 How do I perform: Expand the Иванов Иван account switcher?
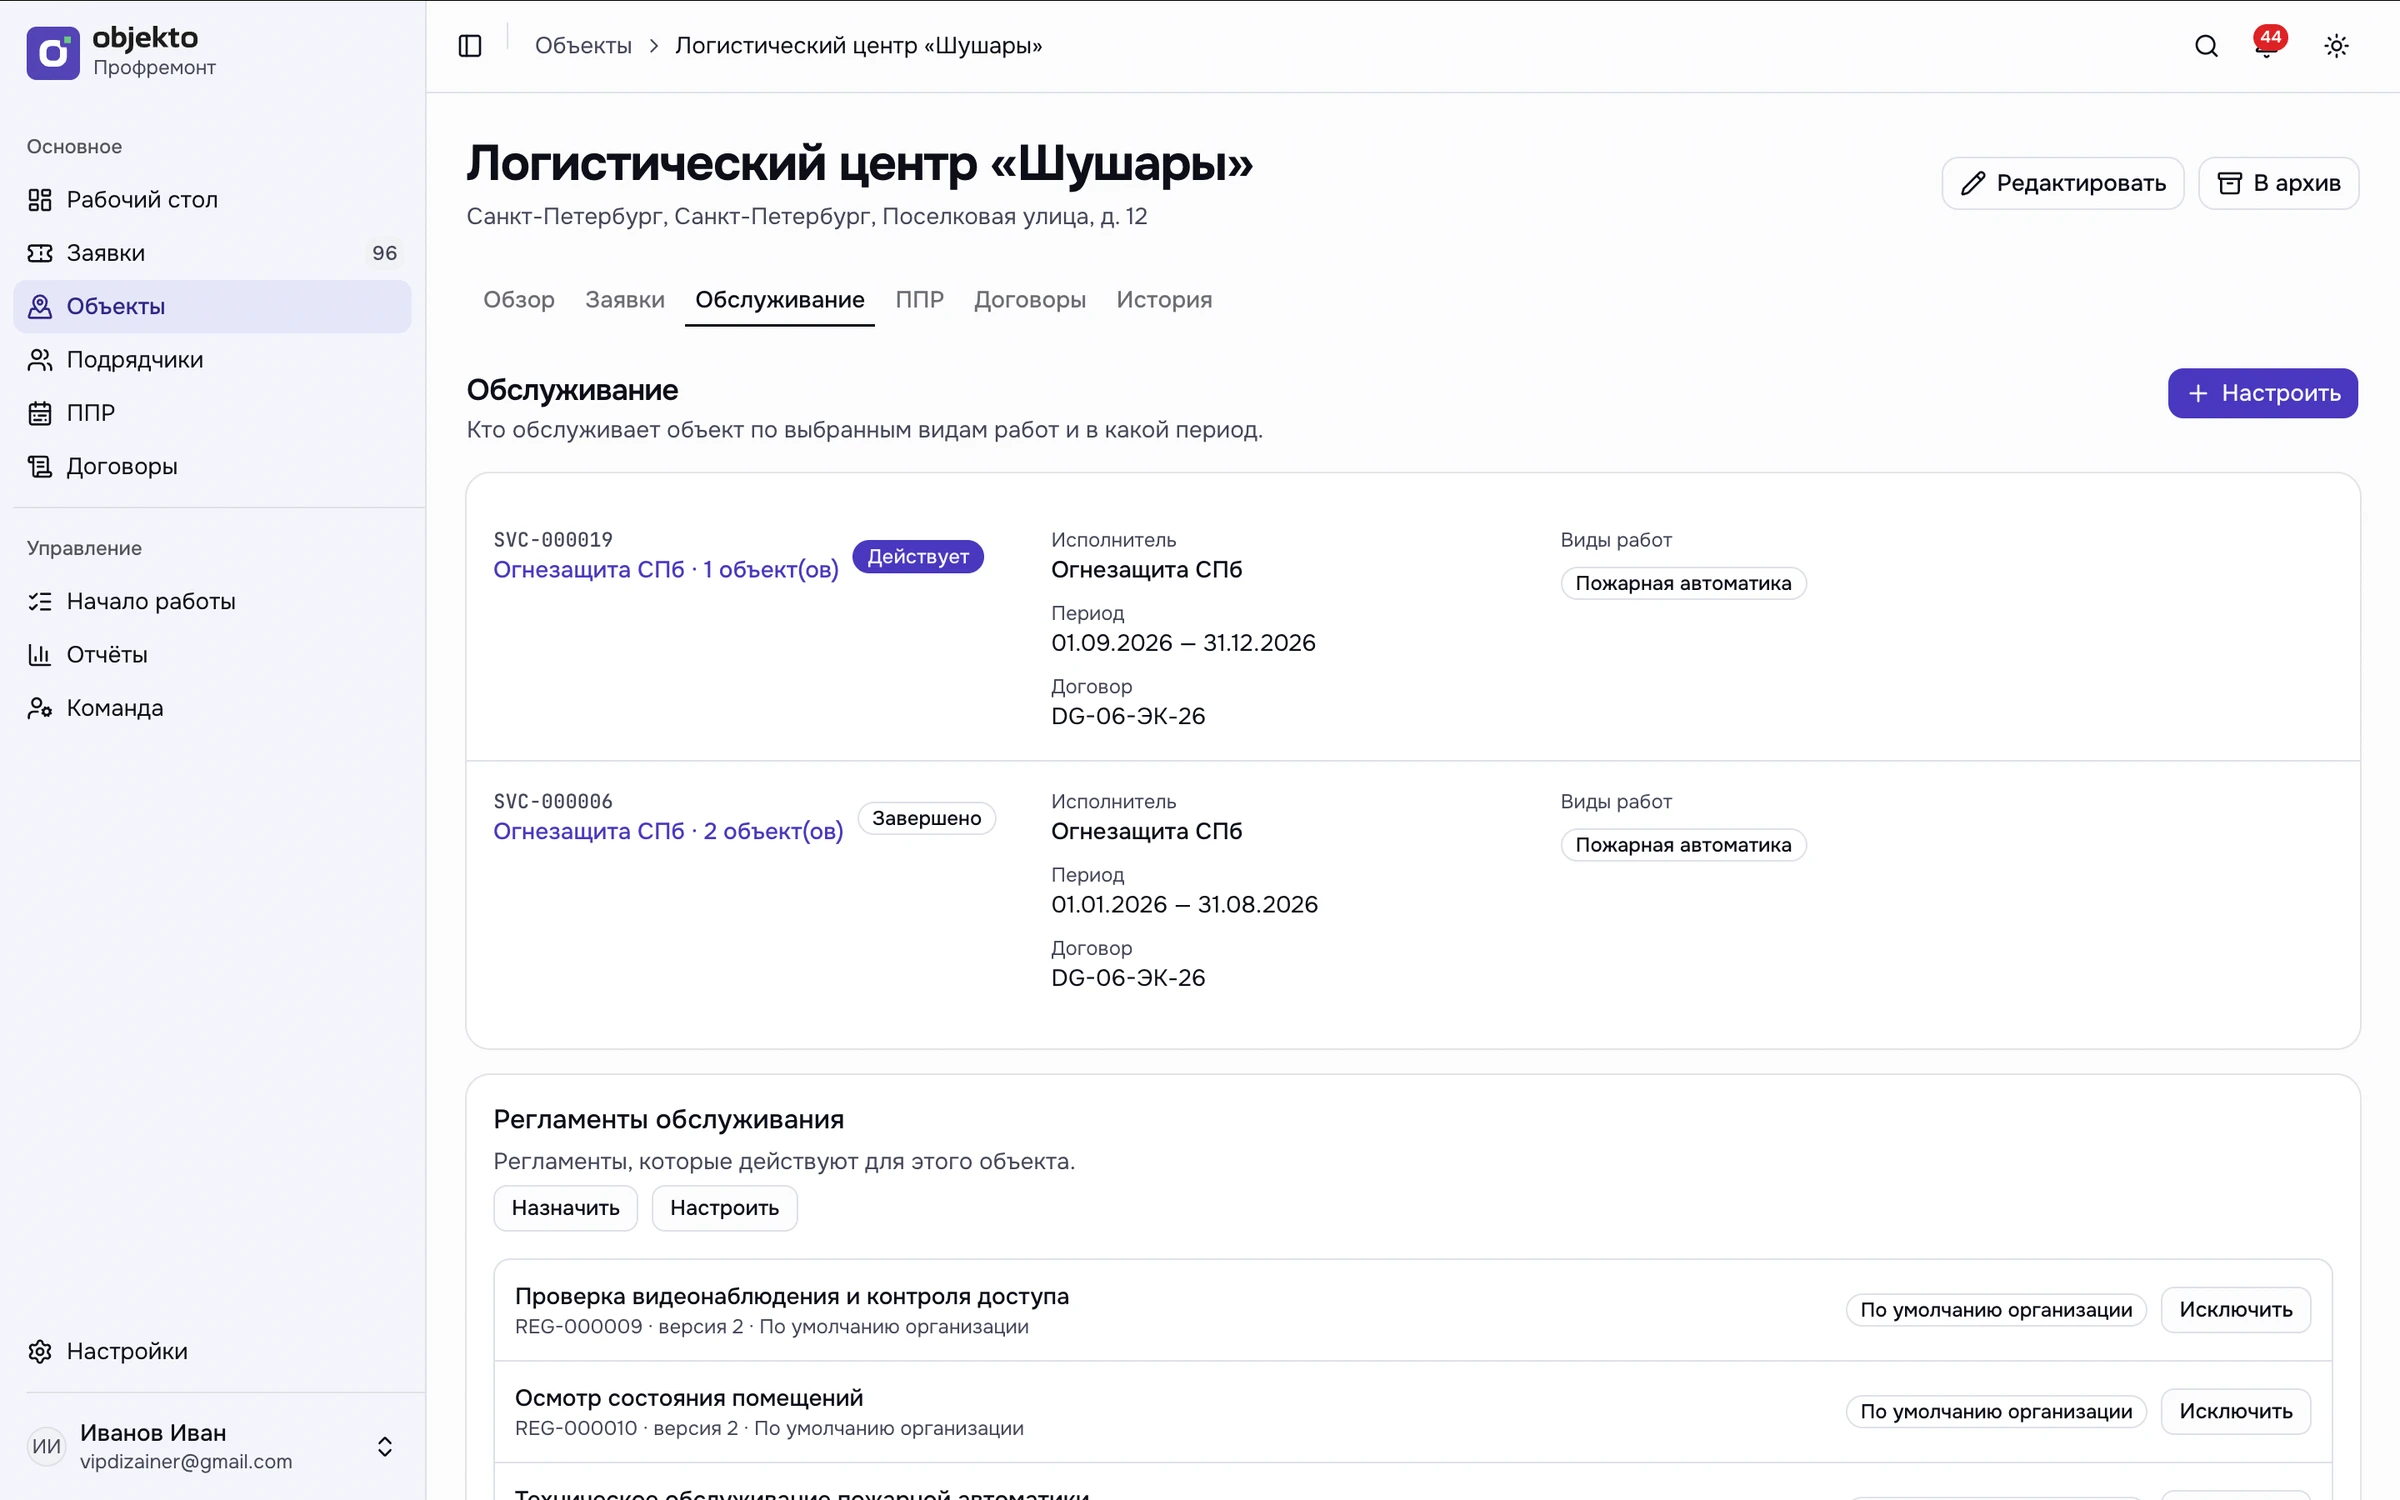coord(384,1446)
